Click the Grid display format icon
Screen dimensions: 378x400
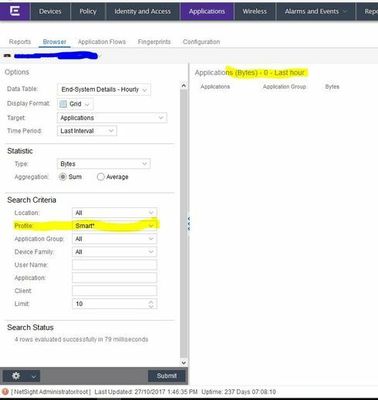(63, 104)
